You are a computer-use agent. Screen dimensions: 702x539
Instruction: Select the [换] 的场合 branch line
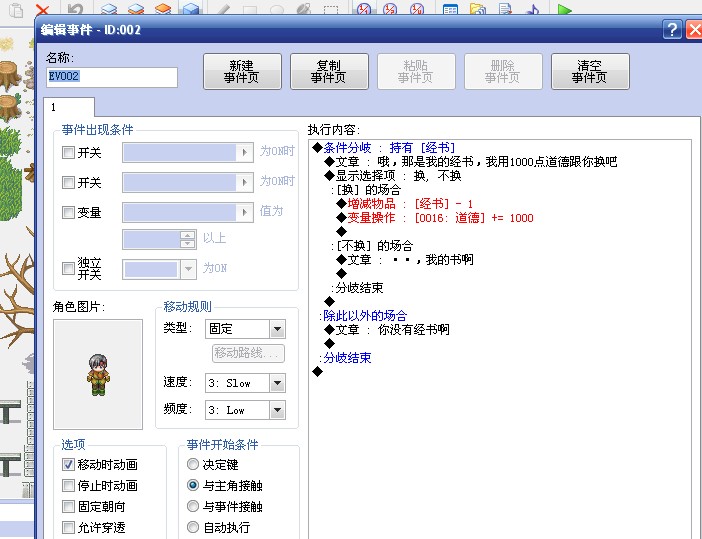pyautogui.click(x=366, y=189)
